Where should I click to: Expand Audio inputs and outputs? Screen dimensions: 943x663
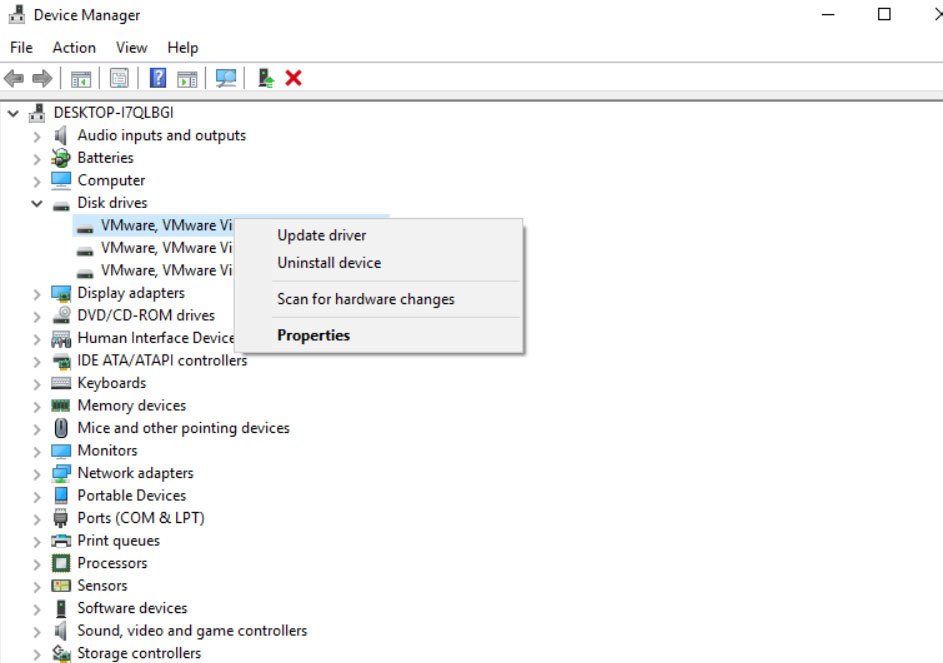click(x=37, y=137)
